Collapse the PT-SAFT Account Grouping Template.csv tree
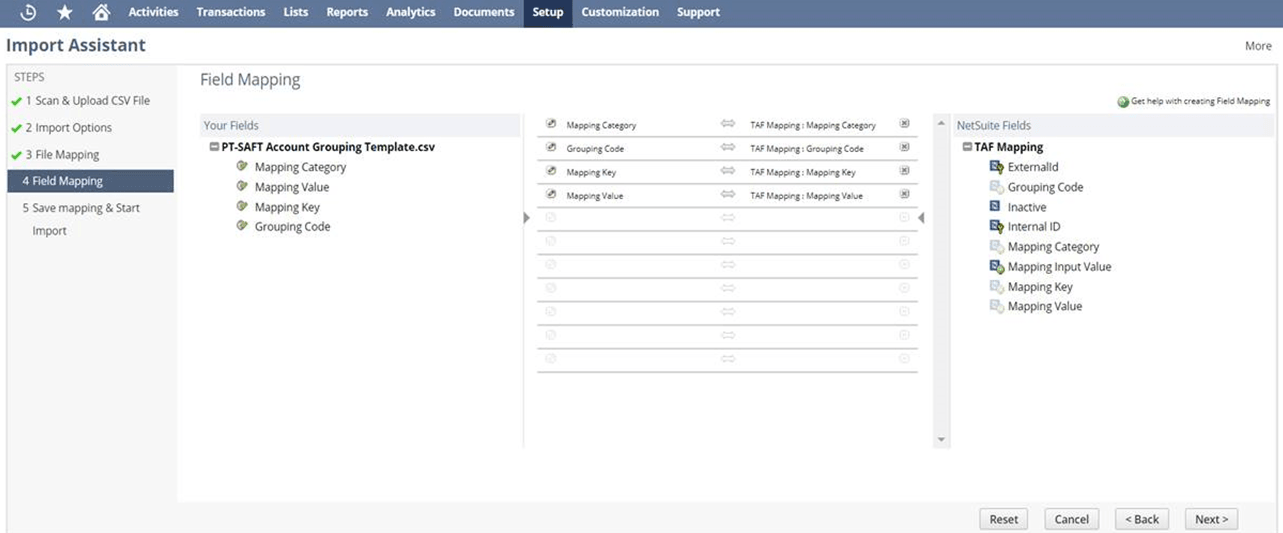This screenshot has height=533, width=1283. pyautogui.click(x=215, y=147)
